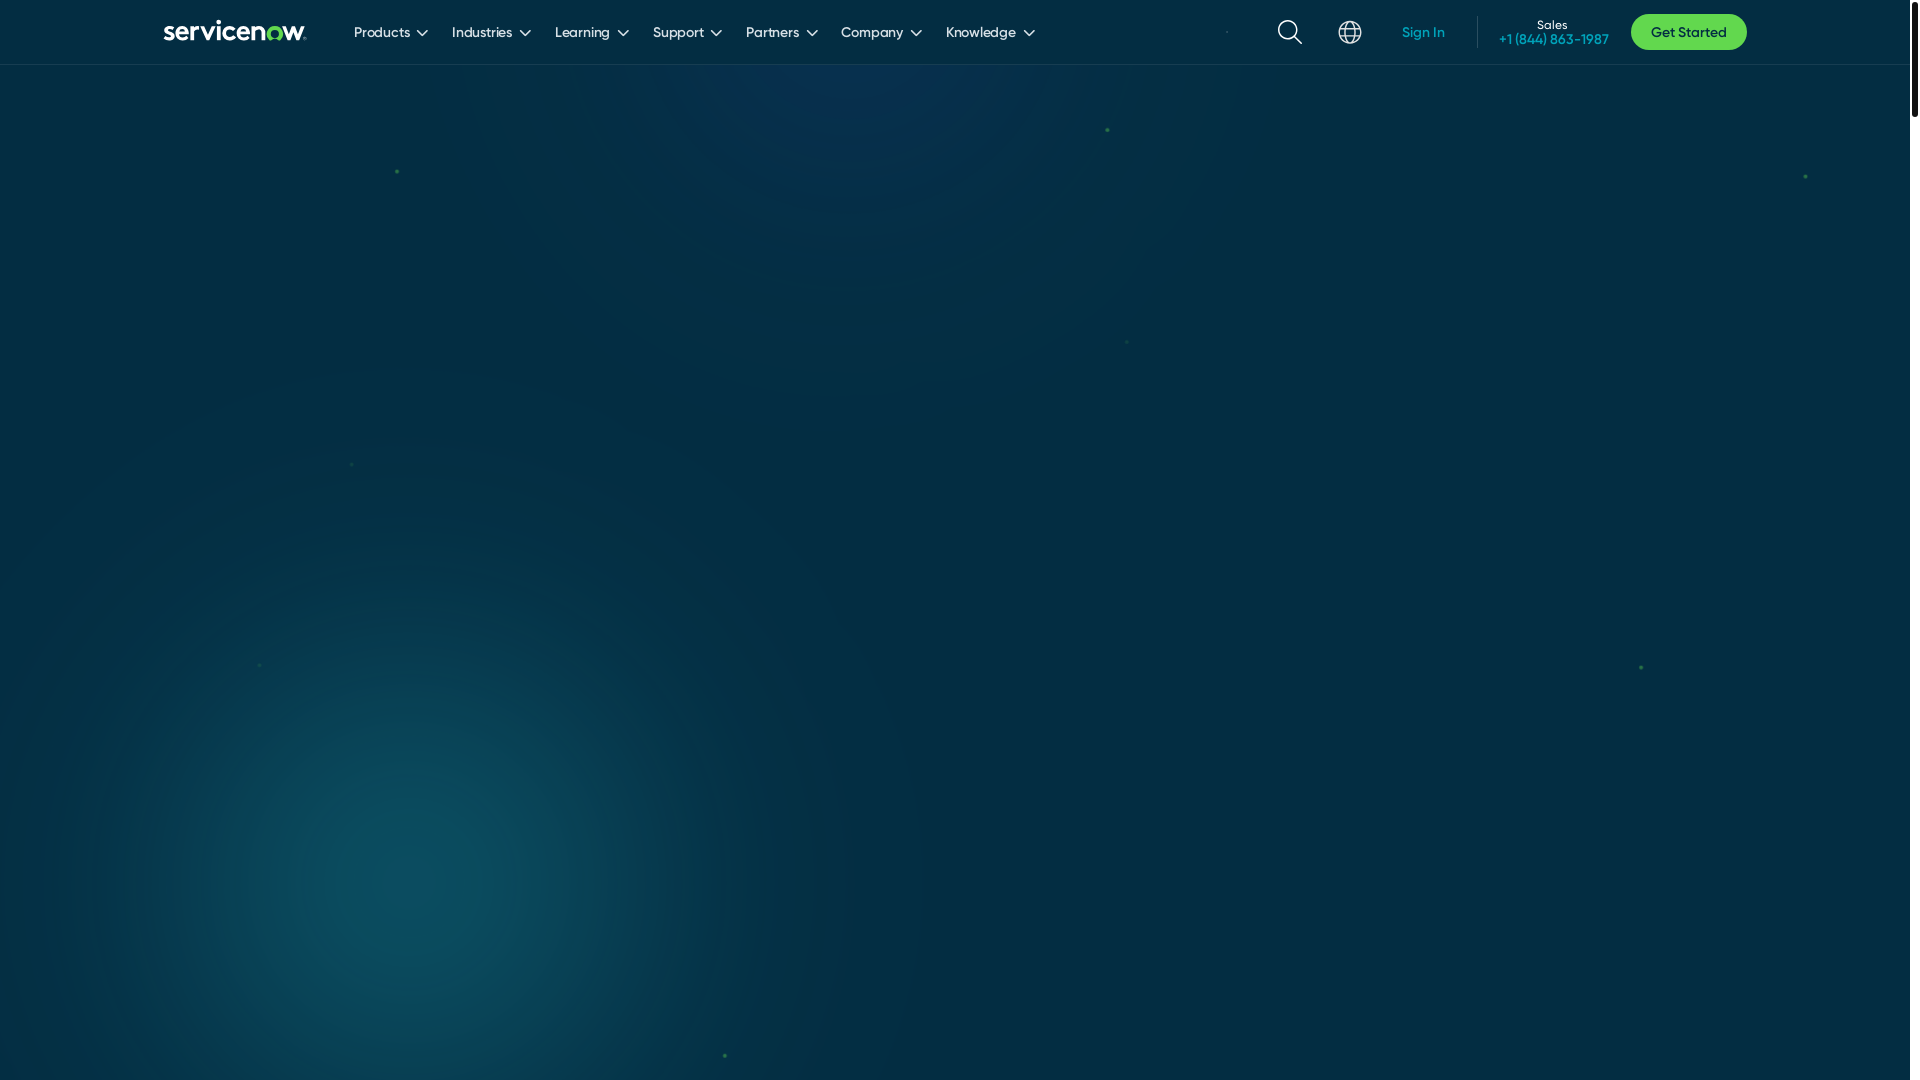Click the ServiceNow logo
The image size is (1920, 1080).
pyautogui.click(x=235, y=31)
